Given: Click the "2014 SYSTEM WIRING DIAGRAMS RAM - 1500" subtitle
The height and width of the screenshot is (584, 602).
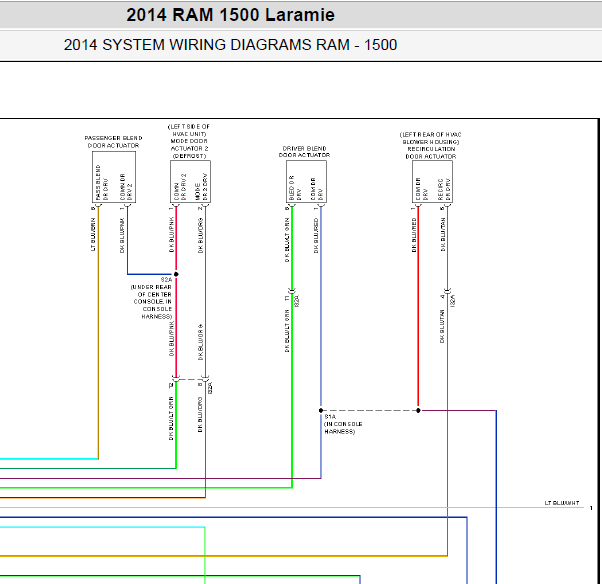Looking at the screenshot, I should (230, 45).
